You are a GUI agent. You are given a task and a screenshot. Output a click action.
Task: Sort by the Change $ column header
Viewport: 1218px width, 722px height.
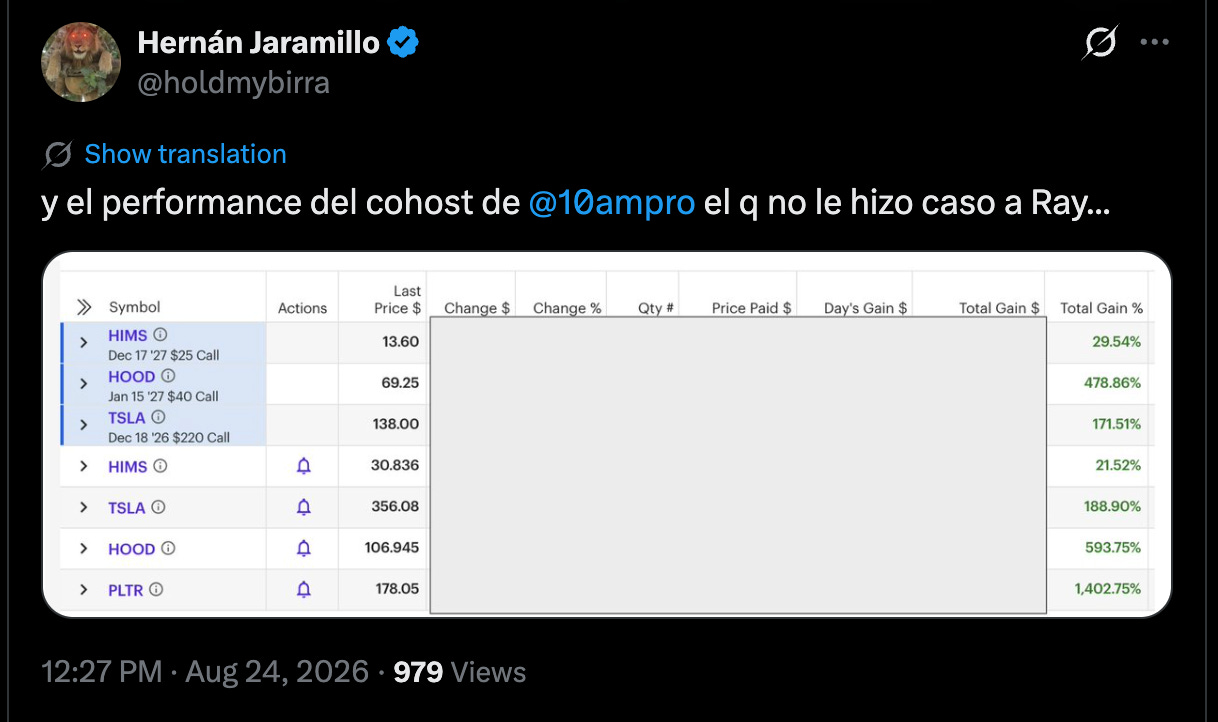(477, 308)
